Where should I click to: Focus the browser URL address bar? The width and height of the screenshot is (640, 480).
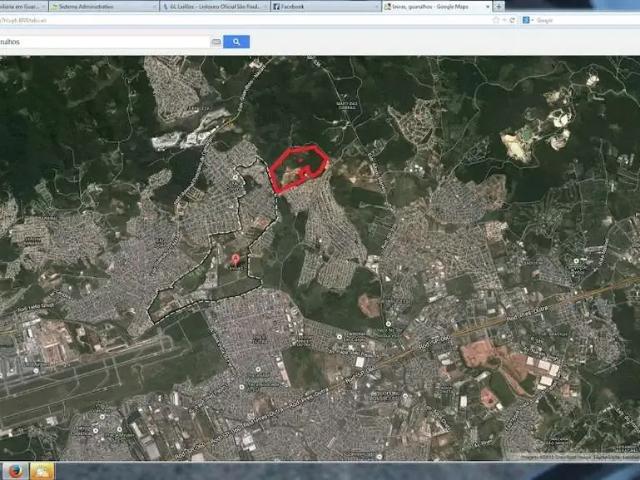point(245,20)
